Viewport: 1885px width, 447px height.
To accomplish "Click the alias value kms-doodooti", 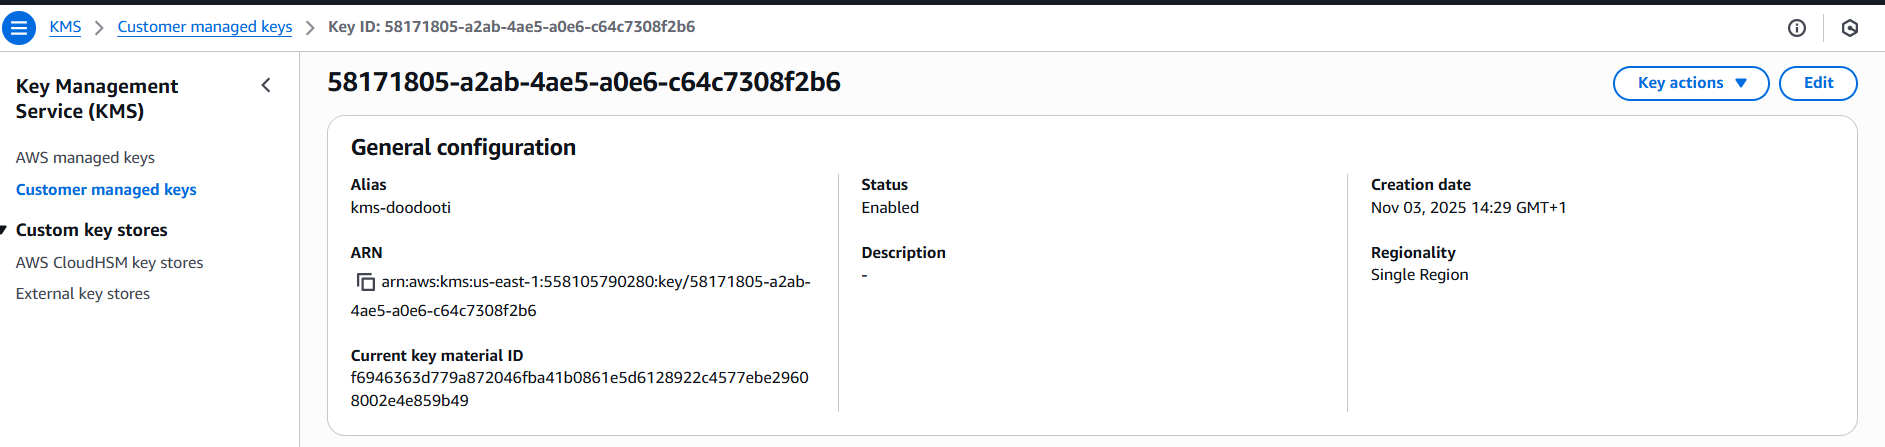I will point(400,208).
